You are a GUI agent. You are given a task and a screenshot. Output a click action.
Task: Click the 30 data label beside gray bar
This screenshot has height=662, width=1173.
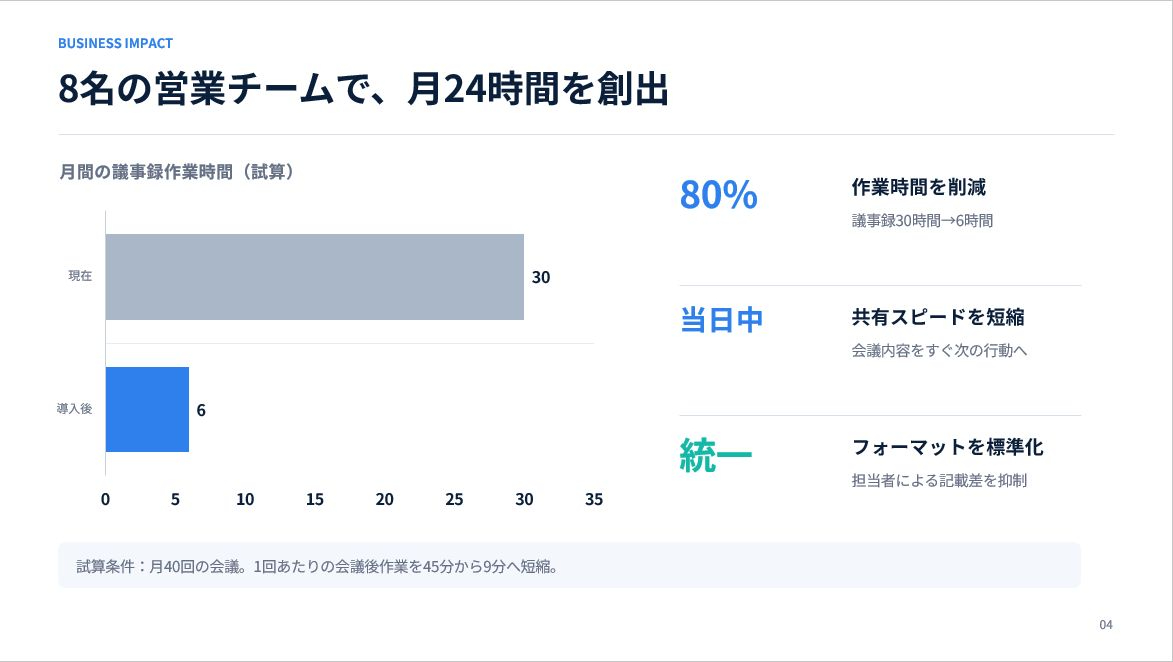[x=541, y=278]
